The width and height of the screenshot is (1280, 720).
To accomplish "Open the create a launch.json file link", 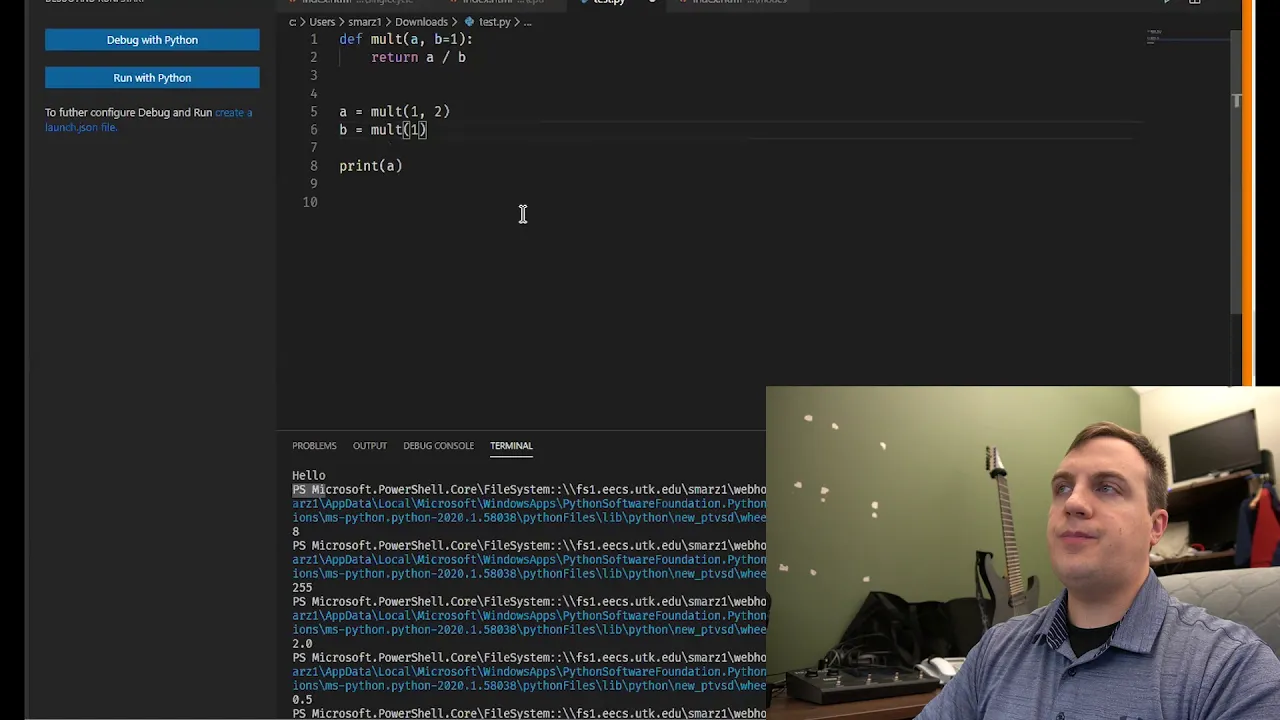I will (x=148, y=120).
